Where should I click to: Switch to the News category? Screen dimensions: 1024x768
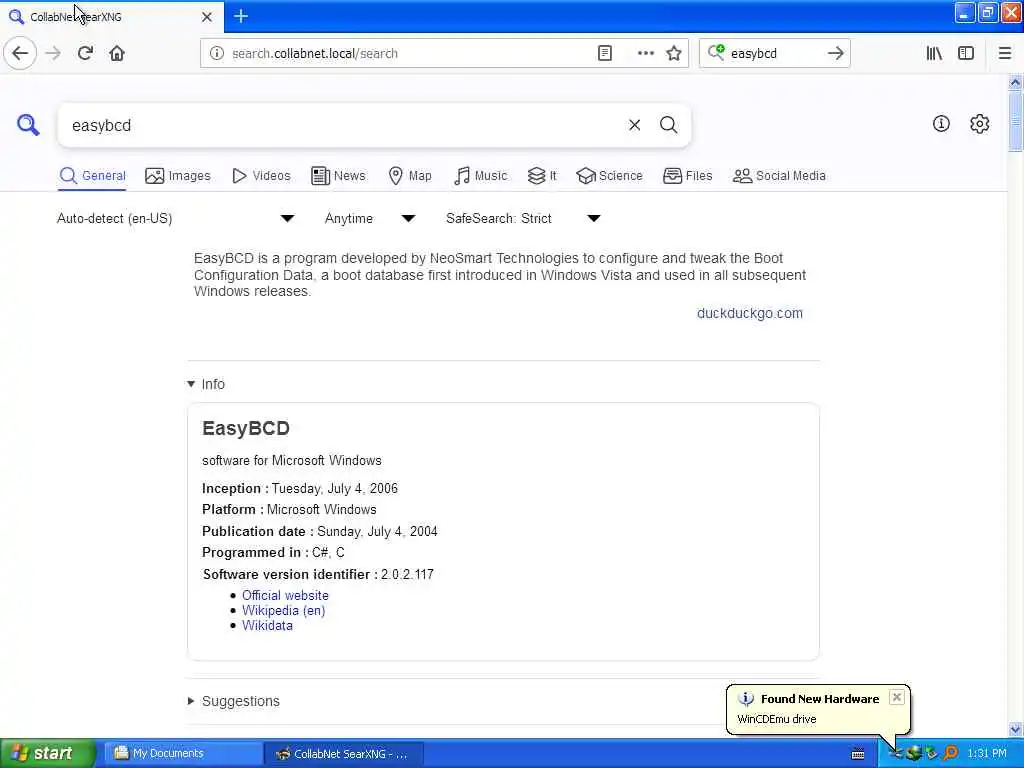pyautogui.click(x=338, y=176)
